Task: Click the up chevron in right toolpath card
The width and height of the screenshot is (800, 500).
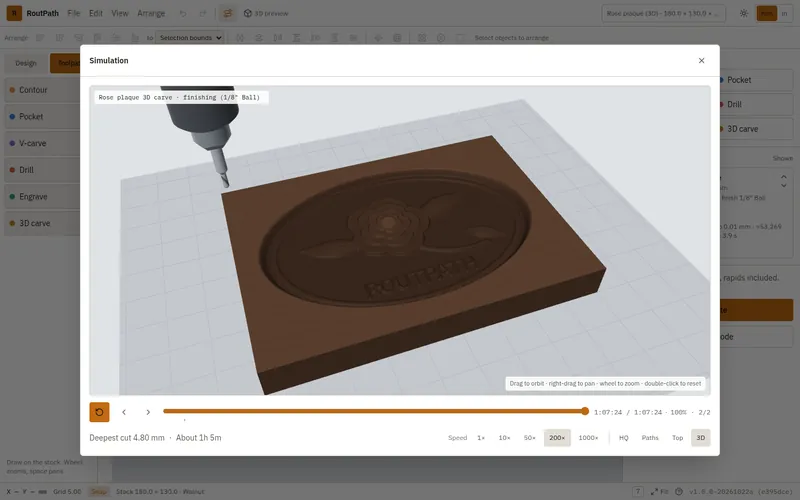Action: 784,177
